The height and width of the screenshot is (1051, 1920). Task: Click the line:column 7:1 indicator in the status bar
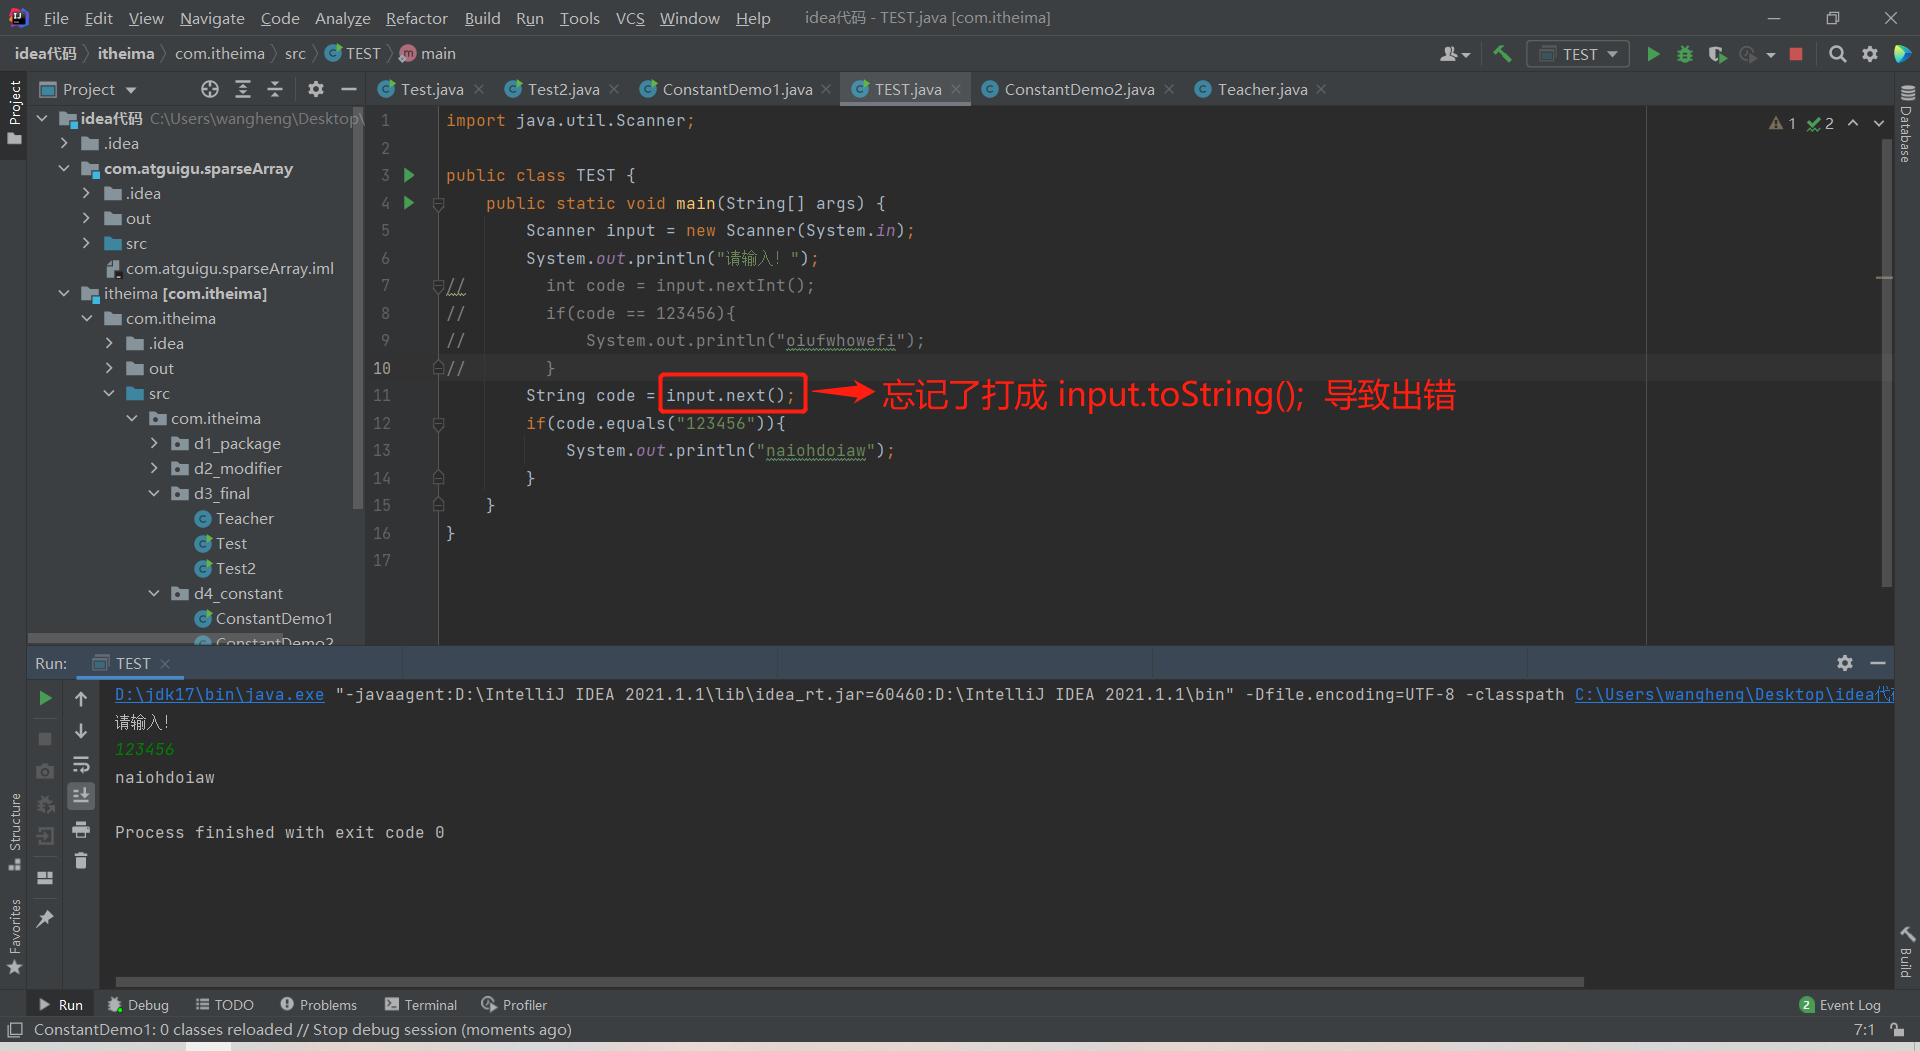1864,1030
